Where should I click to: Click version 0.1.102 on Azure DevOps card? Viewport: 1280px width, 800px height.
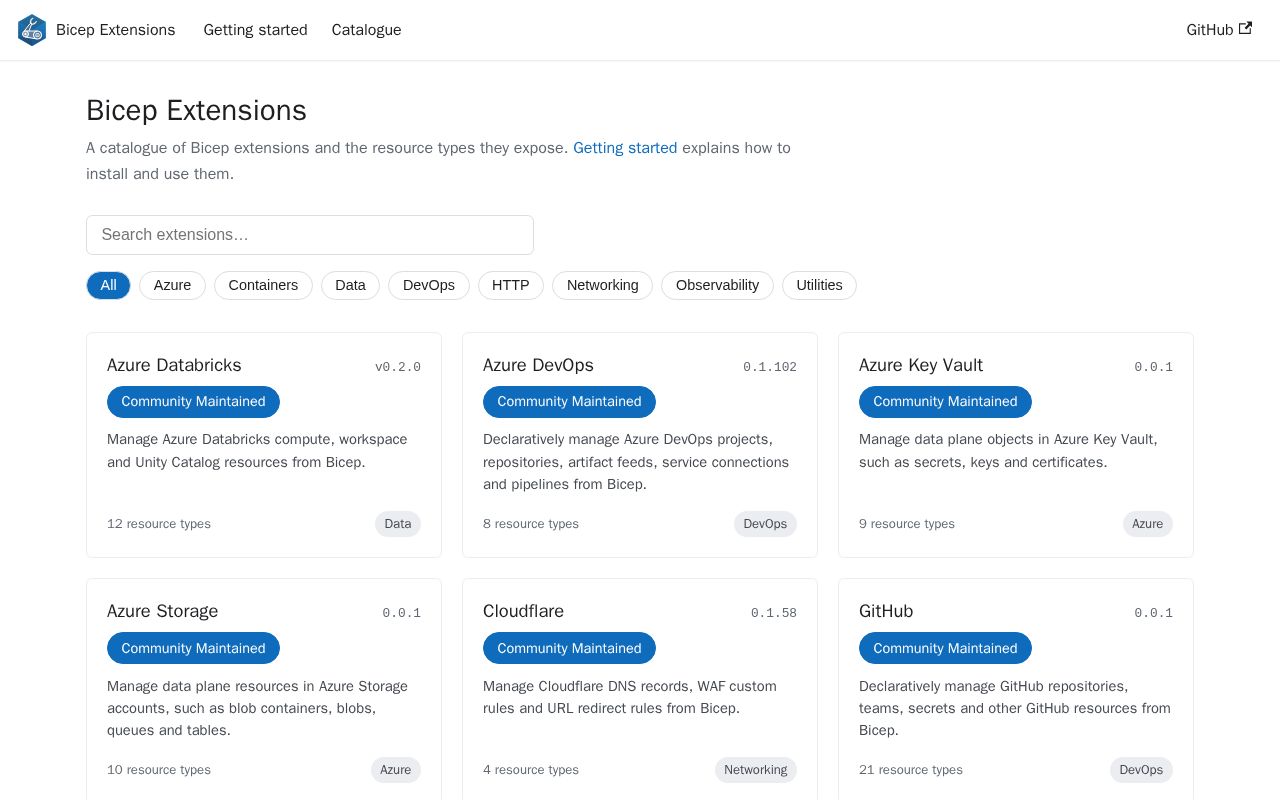[x=770, y=367]
